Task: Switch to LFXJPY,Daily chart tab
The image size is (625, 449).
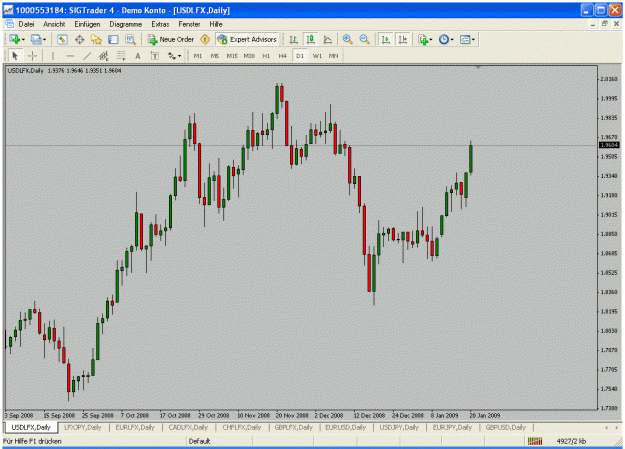Action: [83, 427]
